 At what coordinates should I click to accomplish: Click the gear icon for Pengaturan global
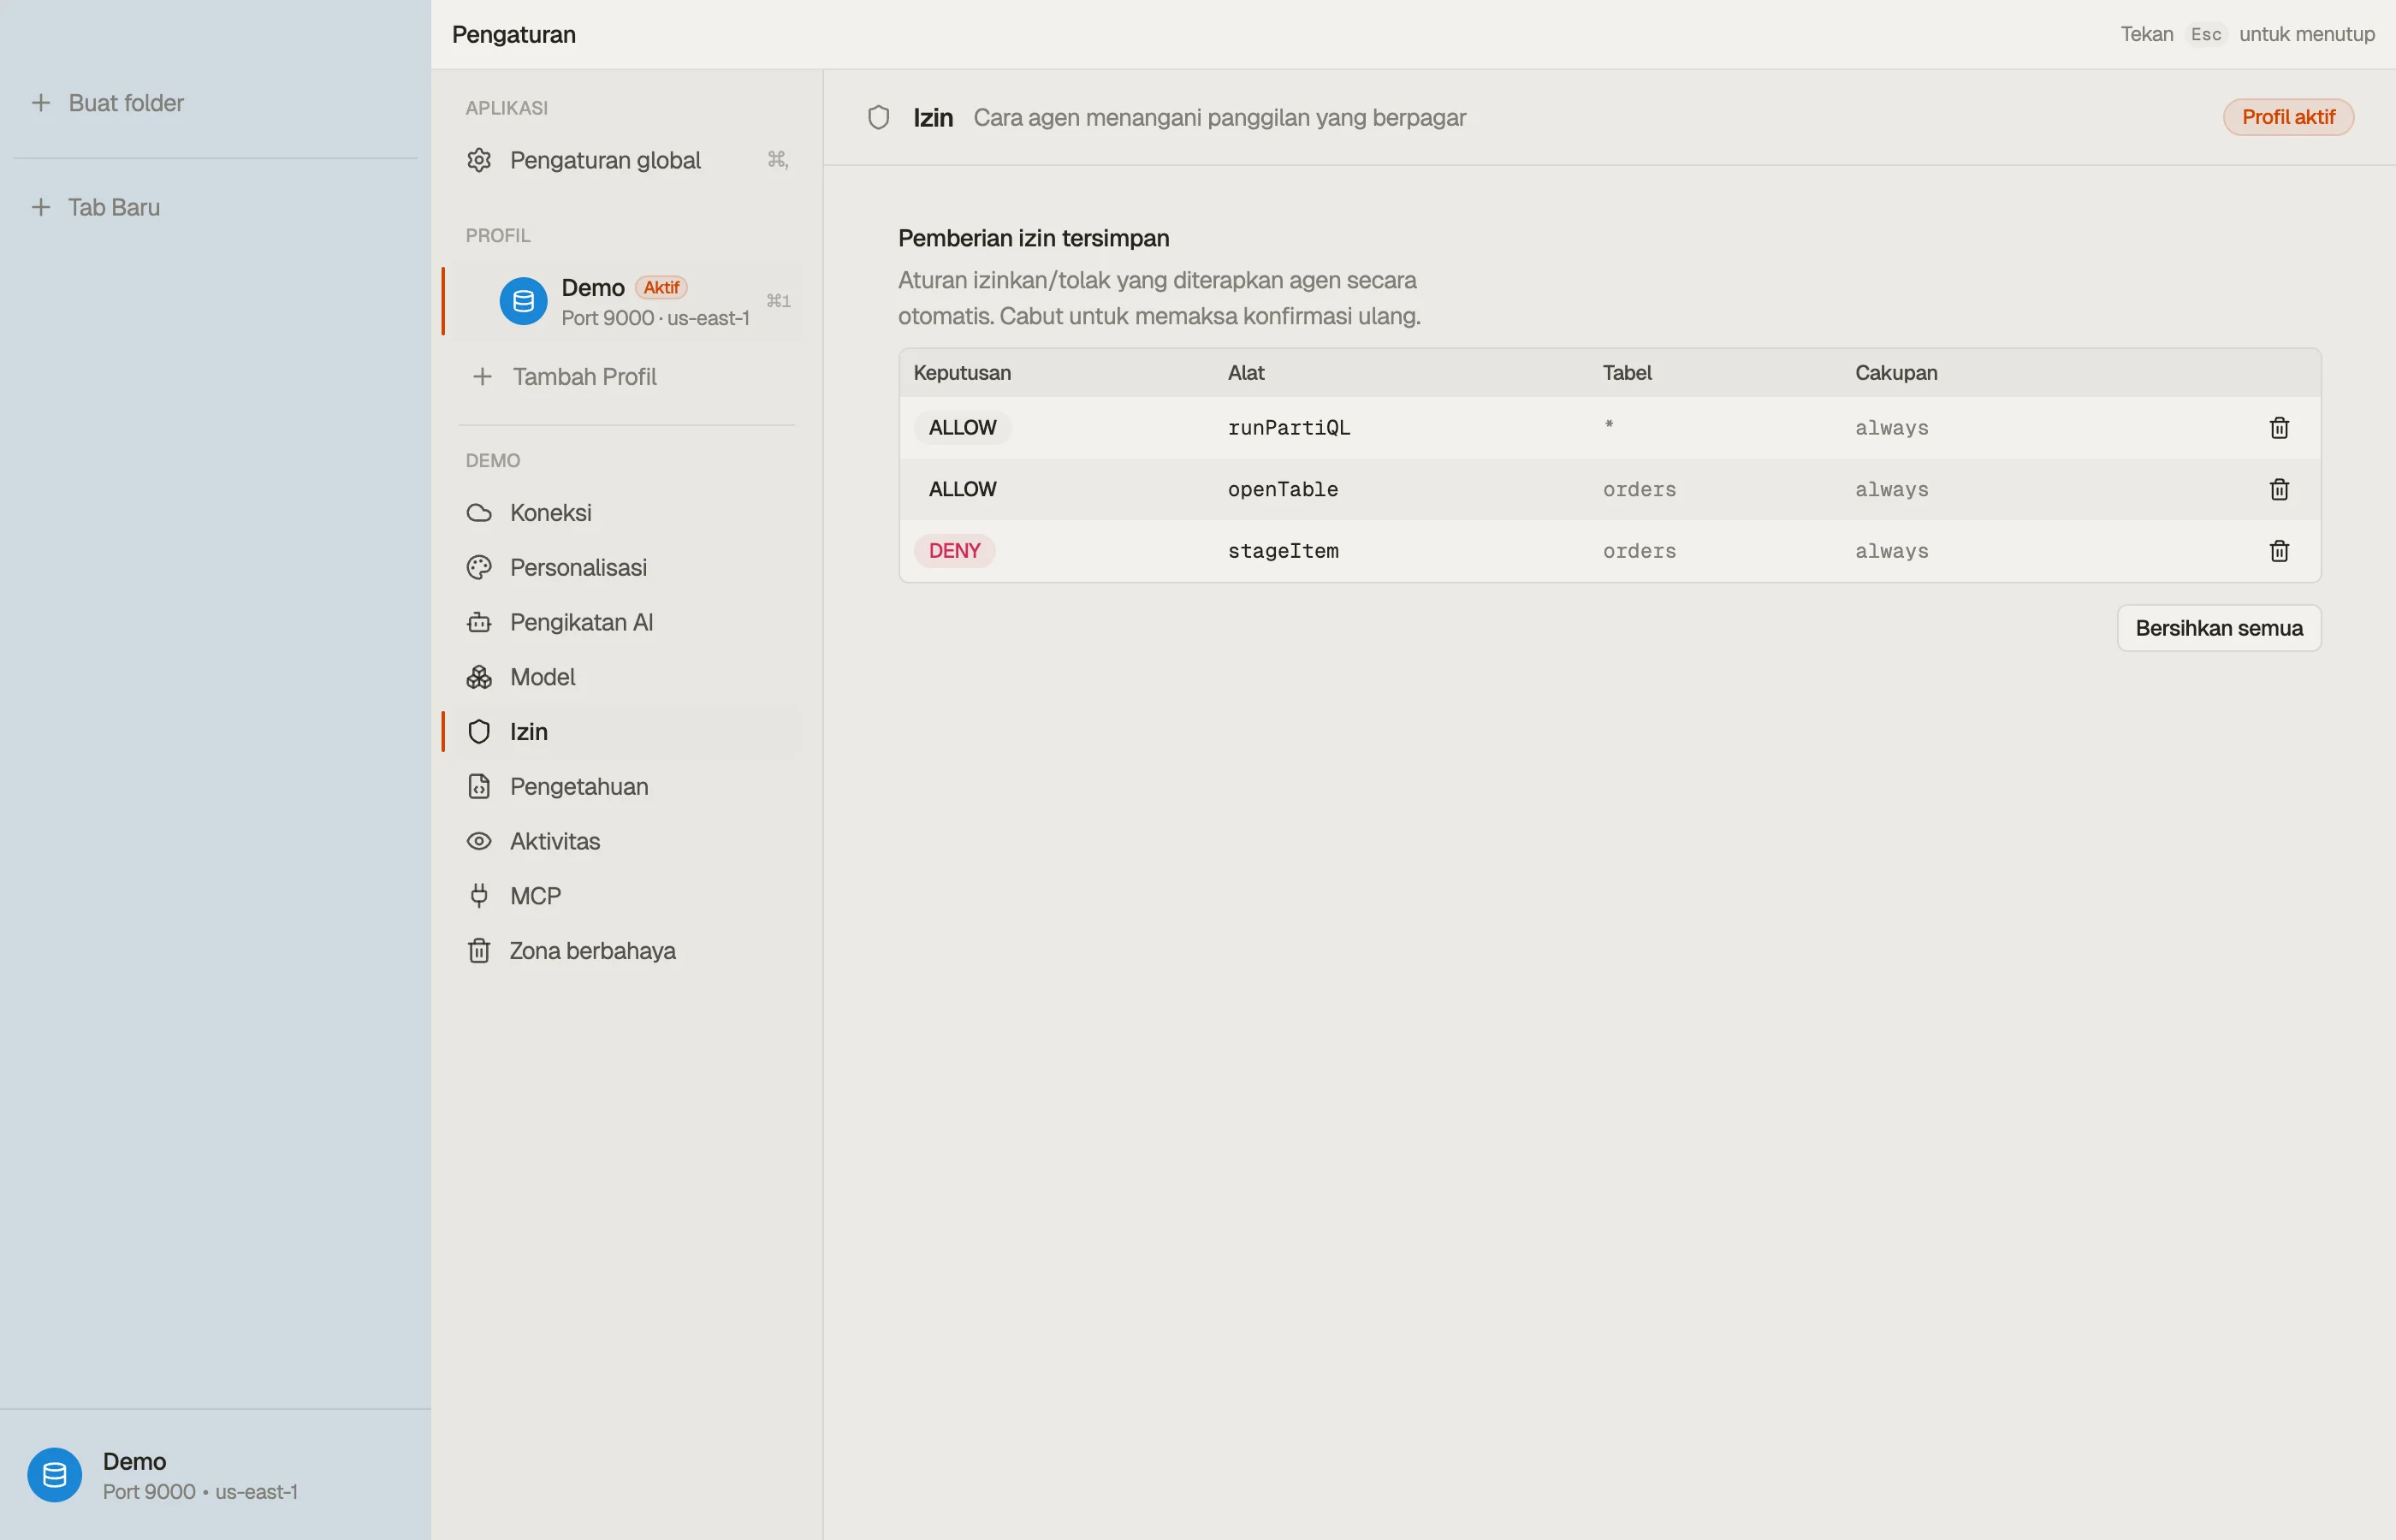(x=479, y=160)
